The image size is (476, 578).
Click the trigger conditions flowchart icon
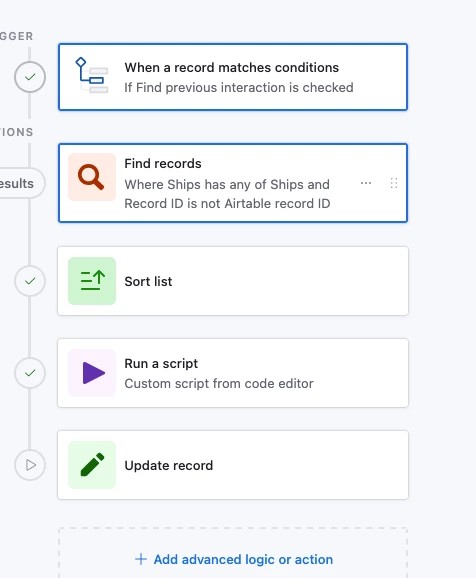(x=92, y=75)
